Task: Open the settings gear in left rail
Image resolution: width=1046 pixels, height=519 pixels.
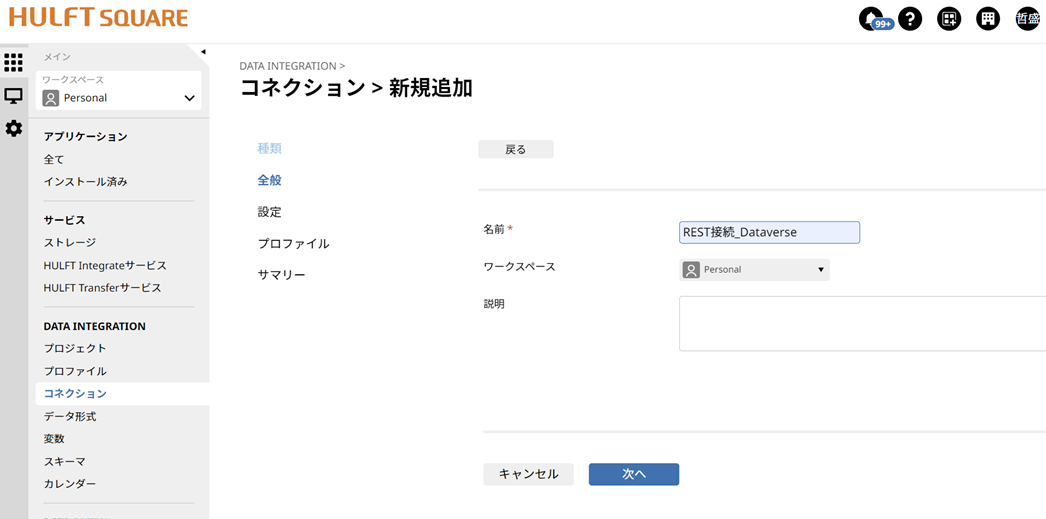Action: [x=13, y=128]
